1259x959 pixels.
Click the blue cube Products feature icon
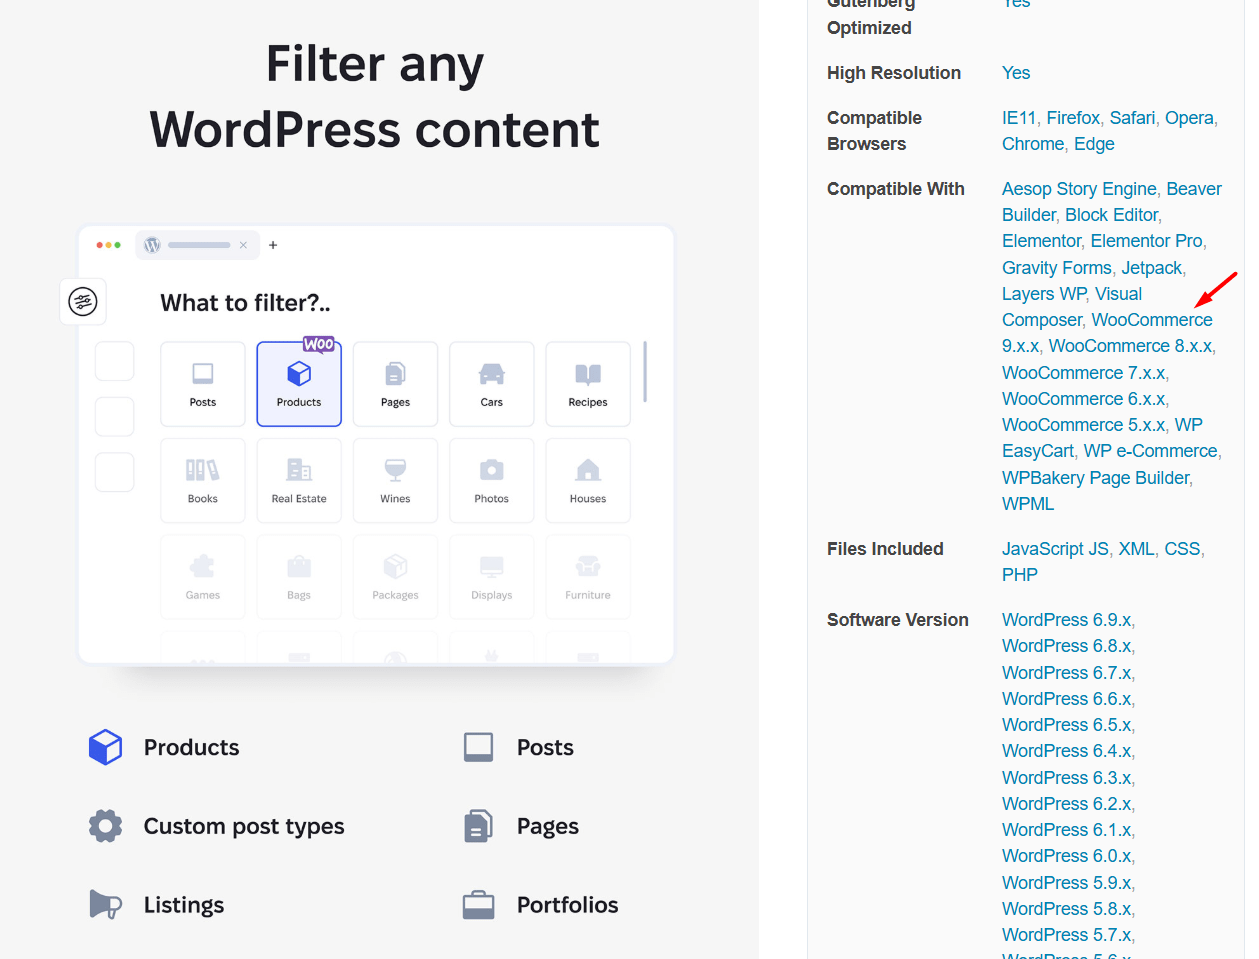tap(105, 747)
